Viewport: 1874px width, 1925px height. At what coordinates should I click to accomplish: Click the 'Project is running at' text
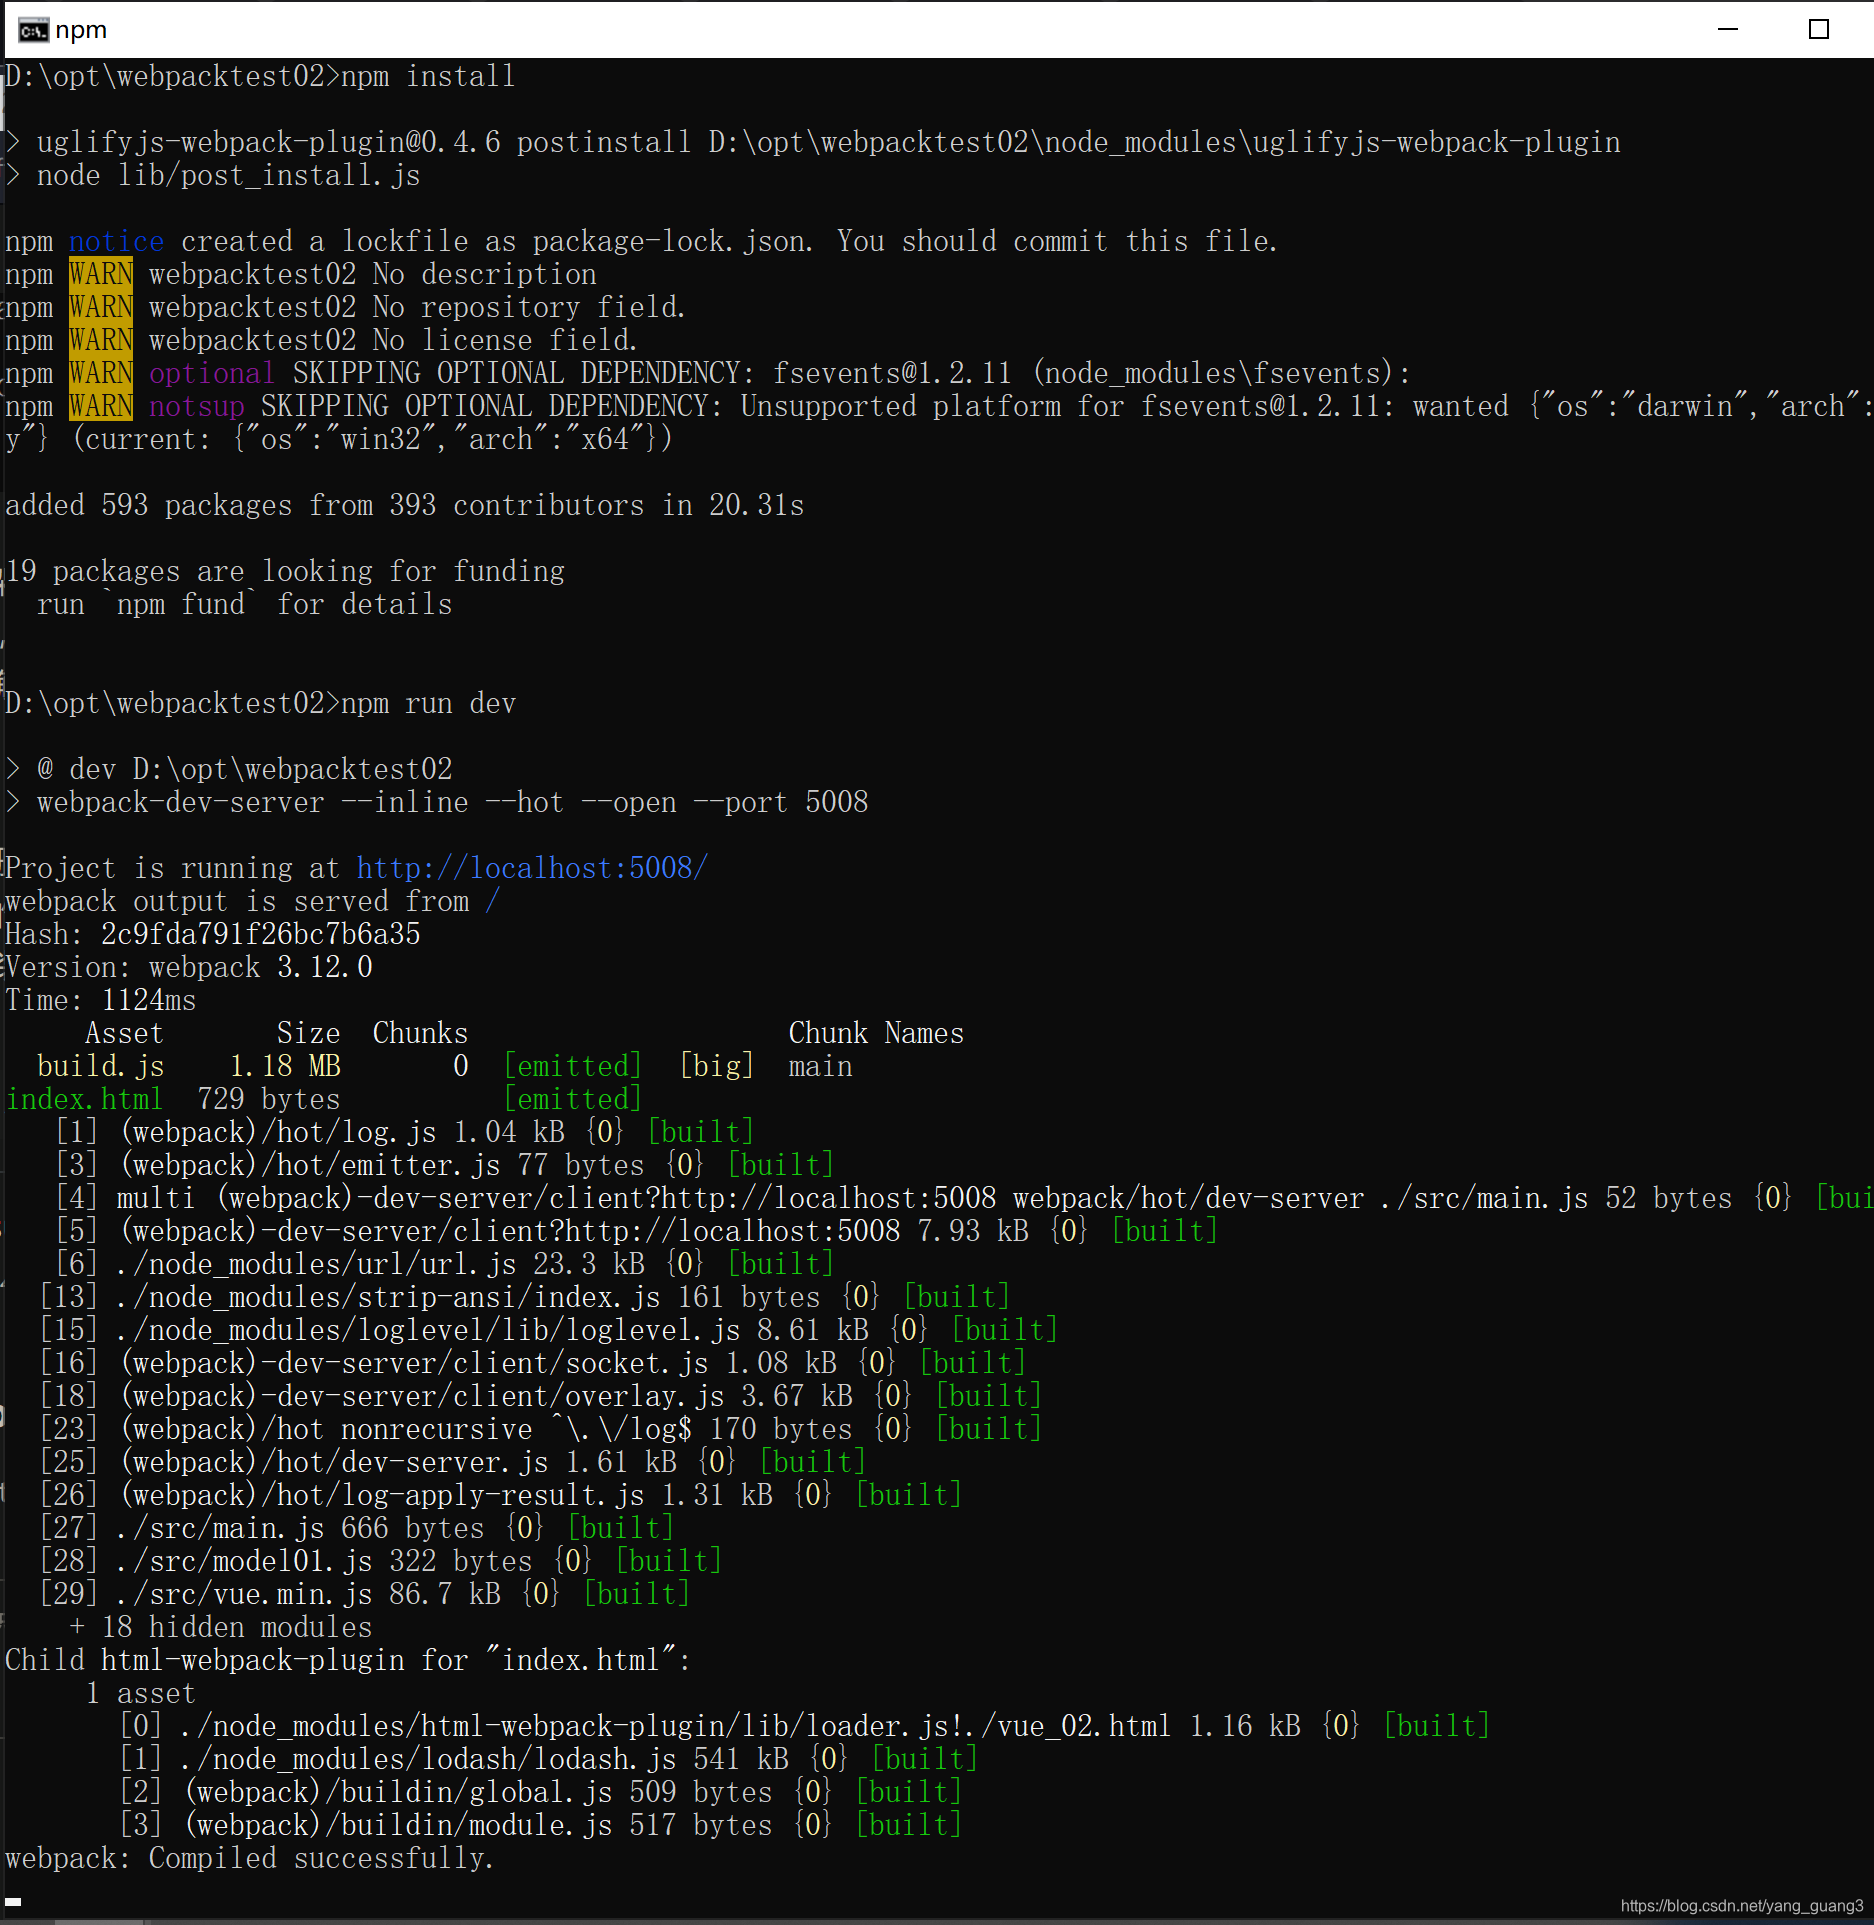172,868
